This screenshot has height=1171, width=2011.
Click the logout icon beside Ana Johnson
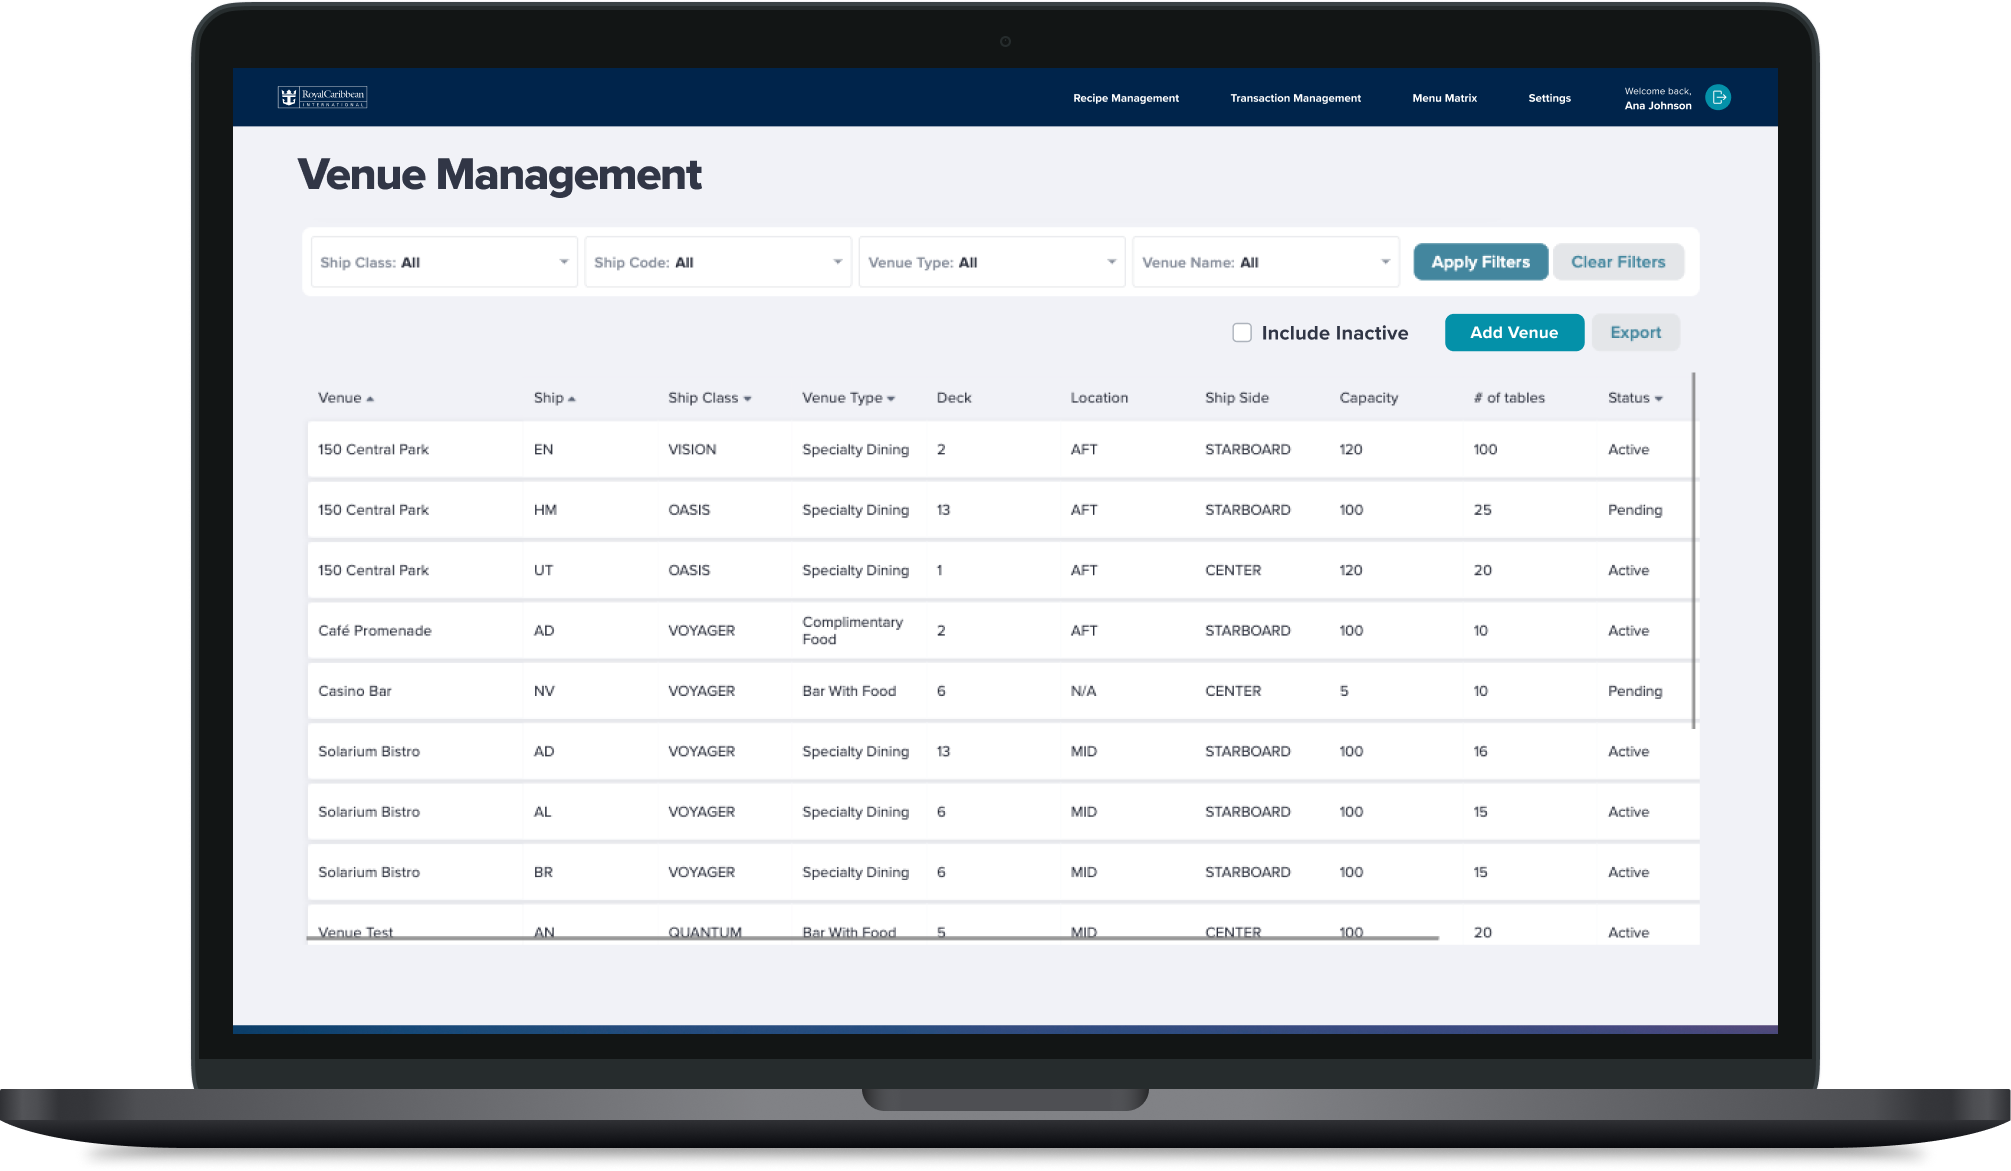tap(1718, 97)
